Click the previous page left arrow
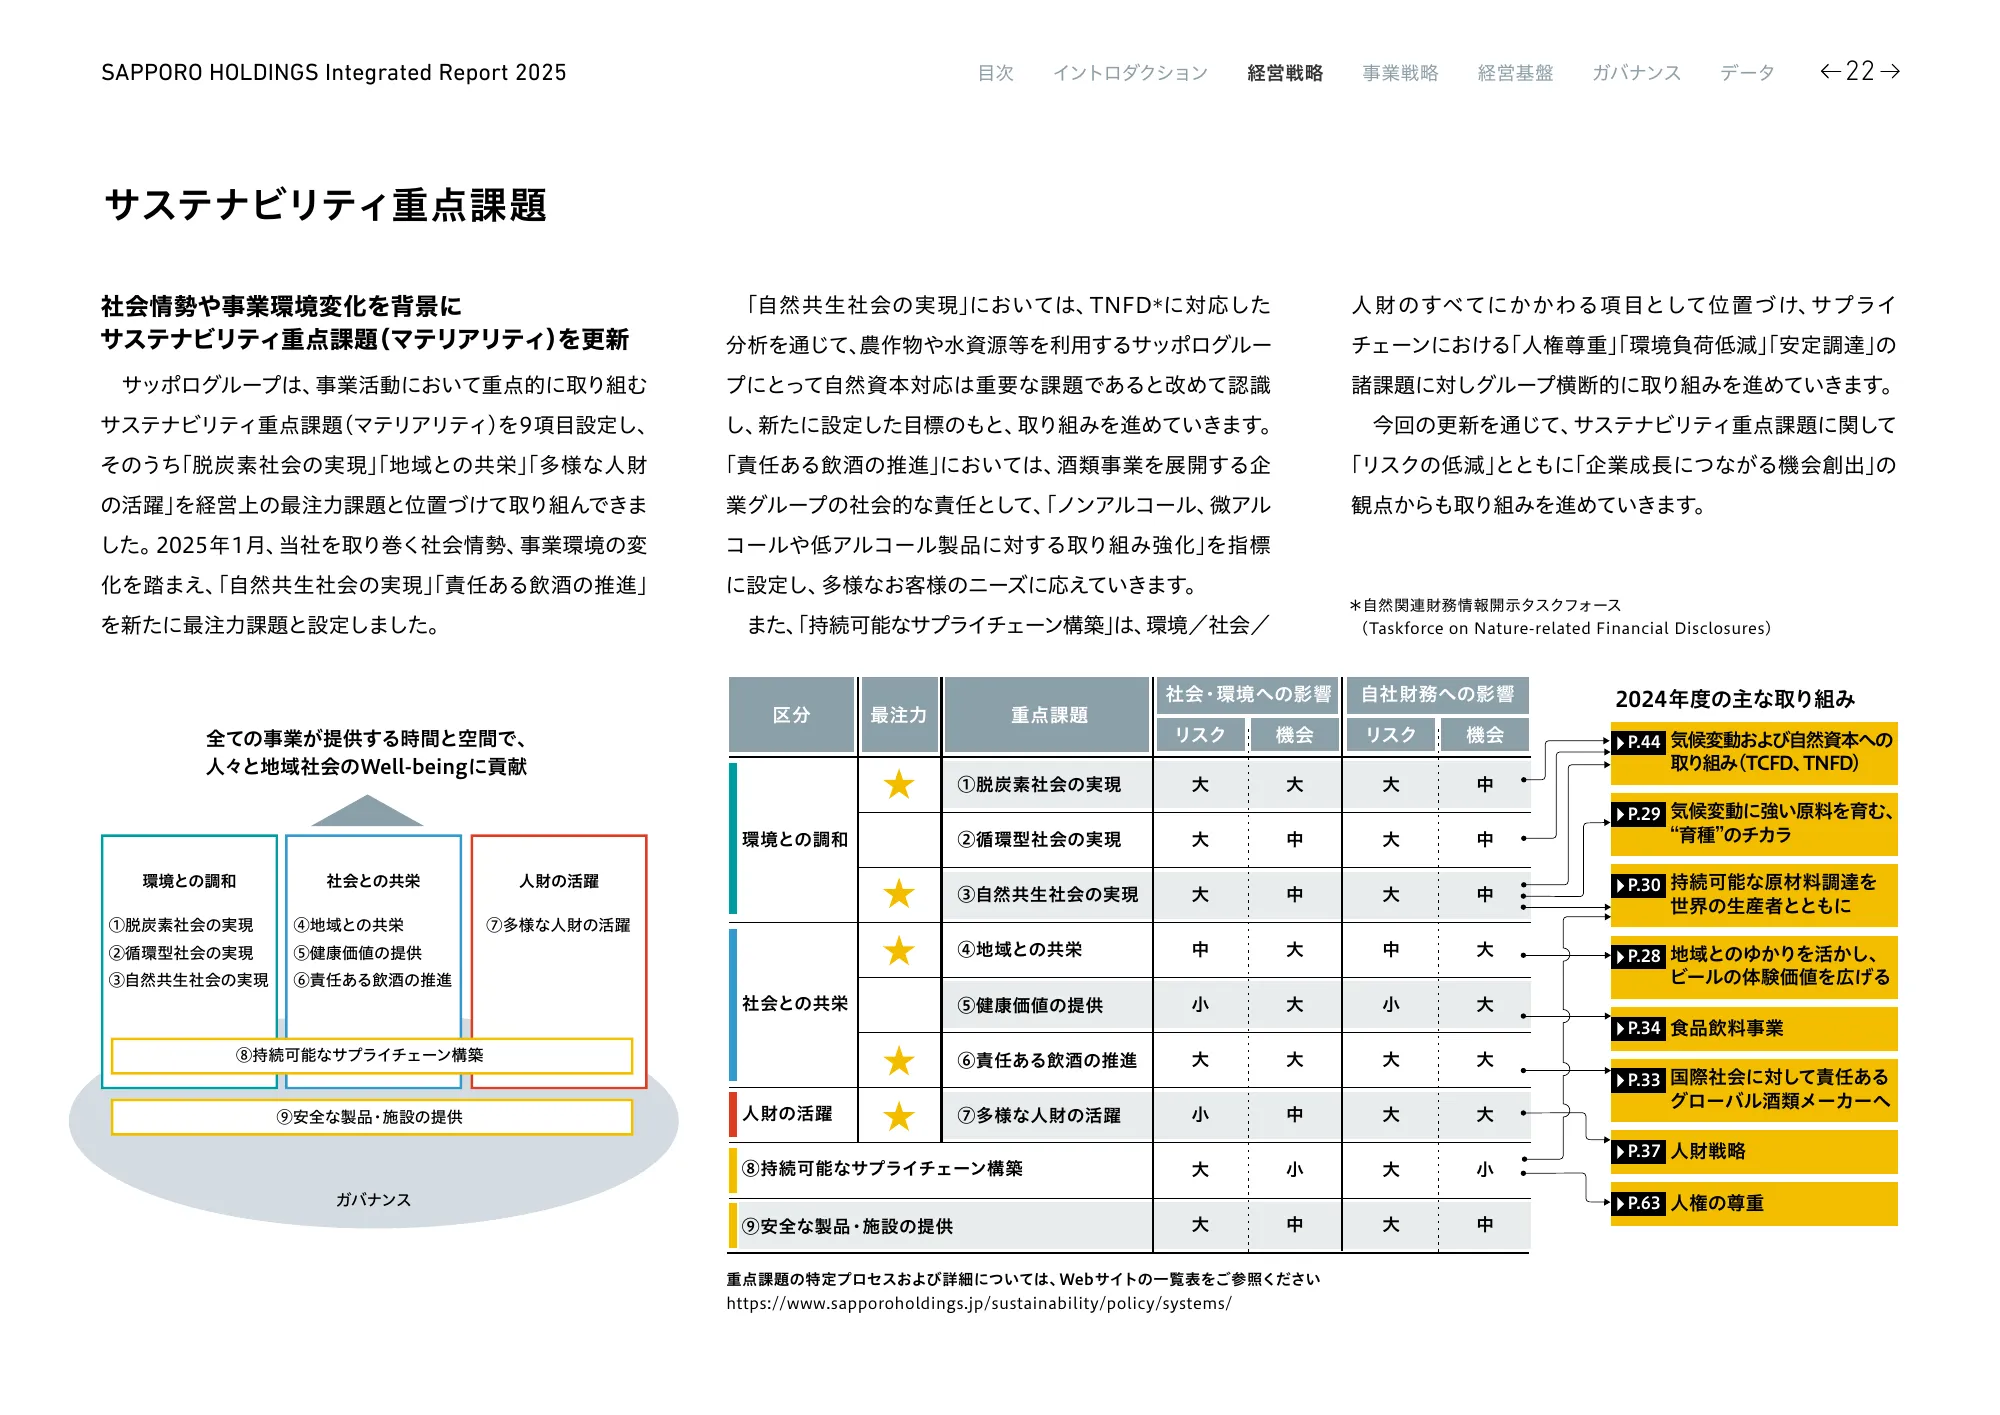Screen dimensions: 2000x1415 (1830, 71)
